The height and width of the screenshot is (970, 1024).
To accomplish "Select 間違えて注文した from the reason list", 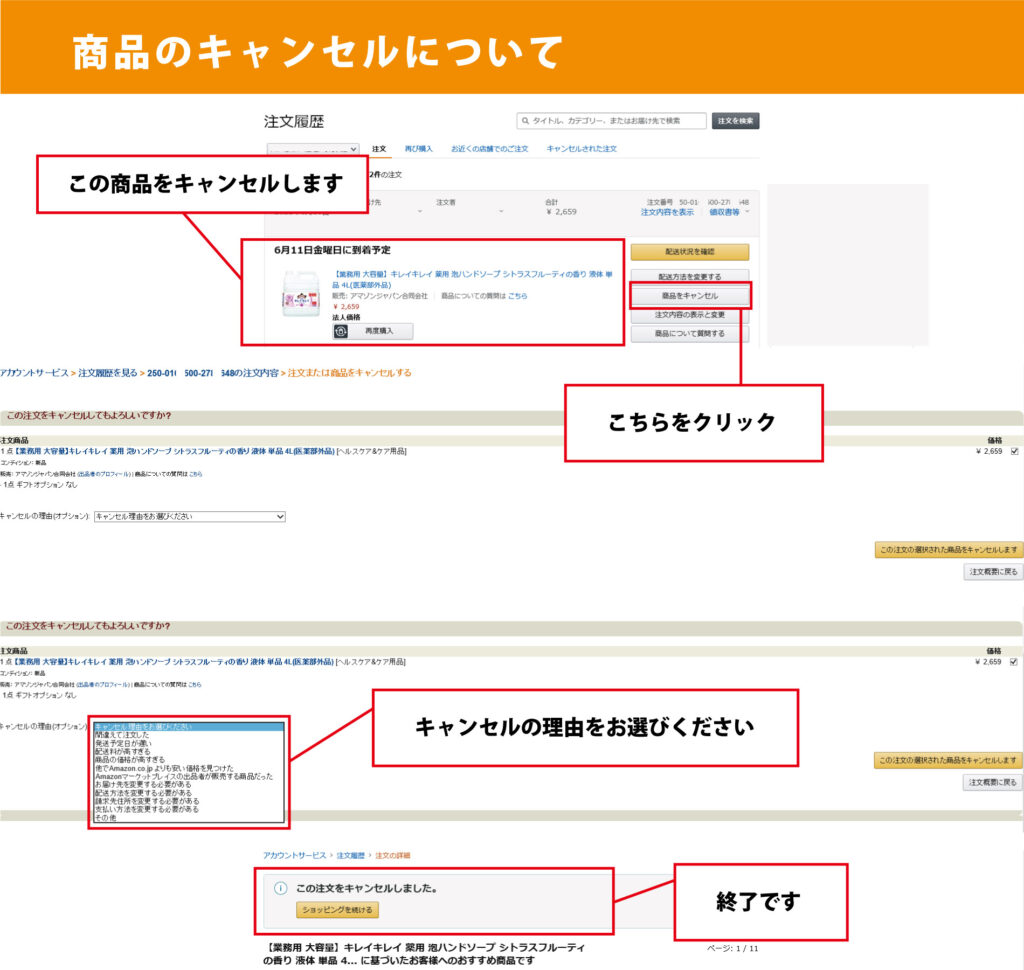I will (189, 736).
